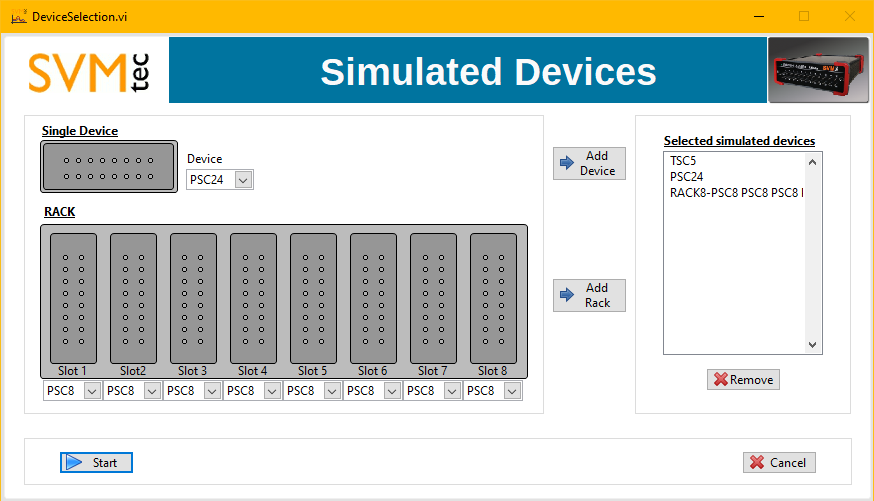
Task: Click the Add Rack button
Action: (589, 295)
